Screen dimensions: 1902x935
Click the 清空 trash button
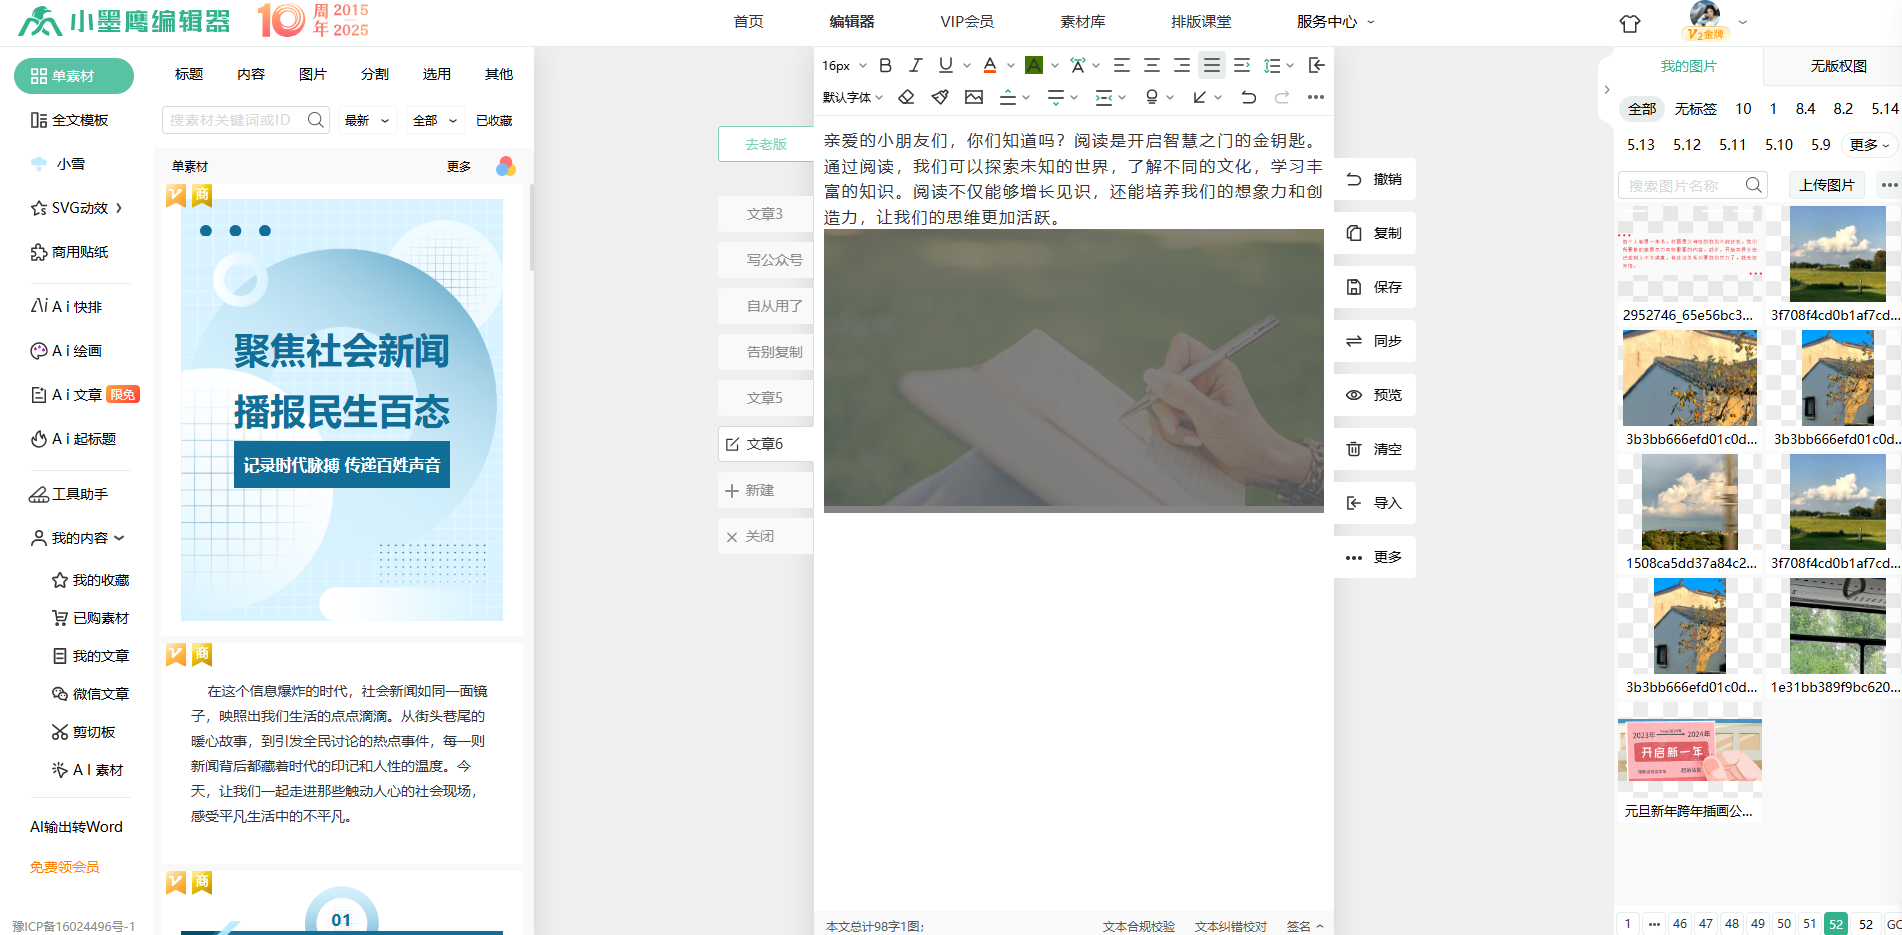coord(1375,449)
